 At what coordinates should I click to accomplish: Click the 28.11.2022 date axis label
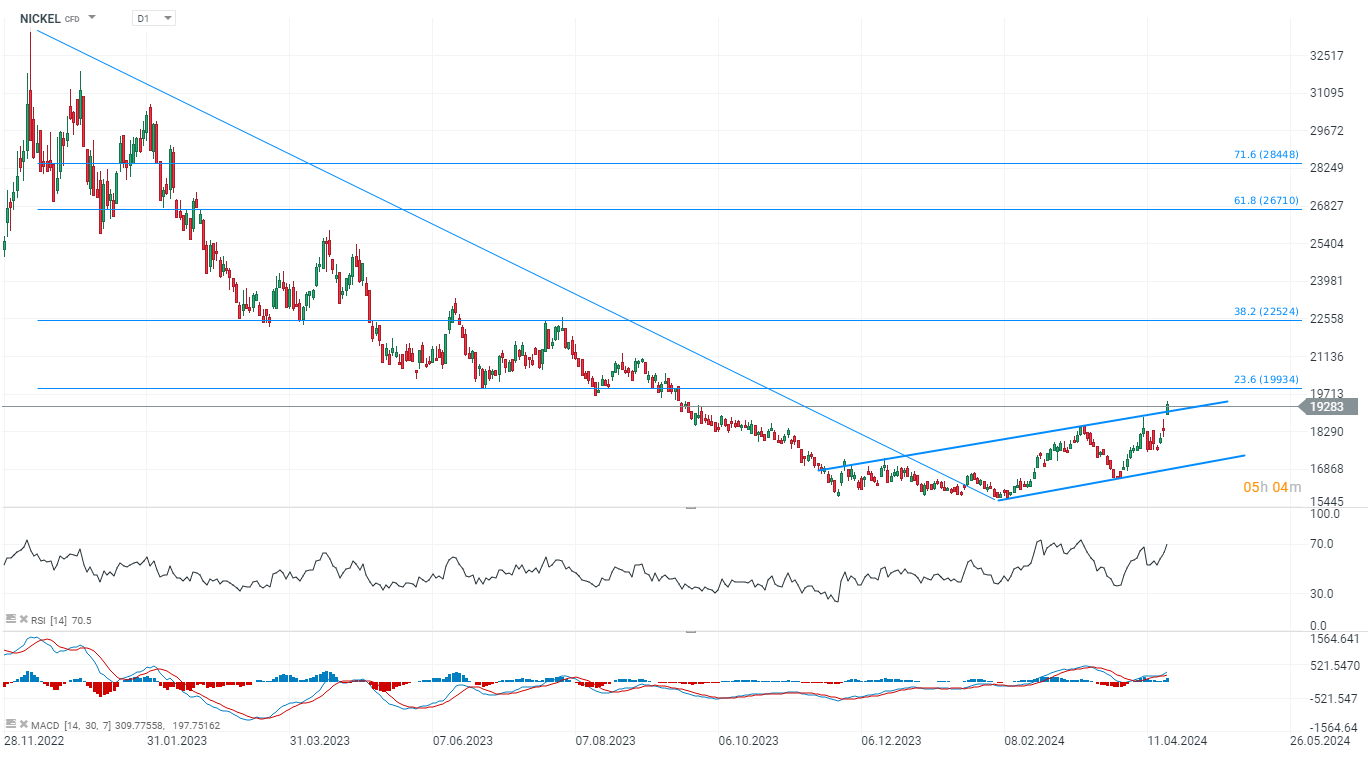33,741
